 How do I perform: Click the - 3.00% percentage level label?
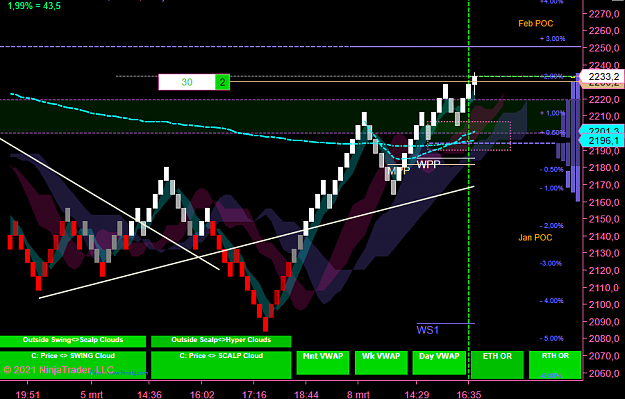[x=550, y=263]
